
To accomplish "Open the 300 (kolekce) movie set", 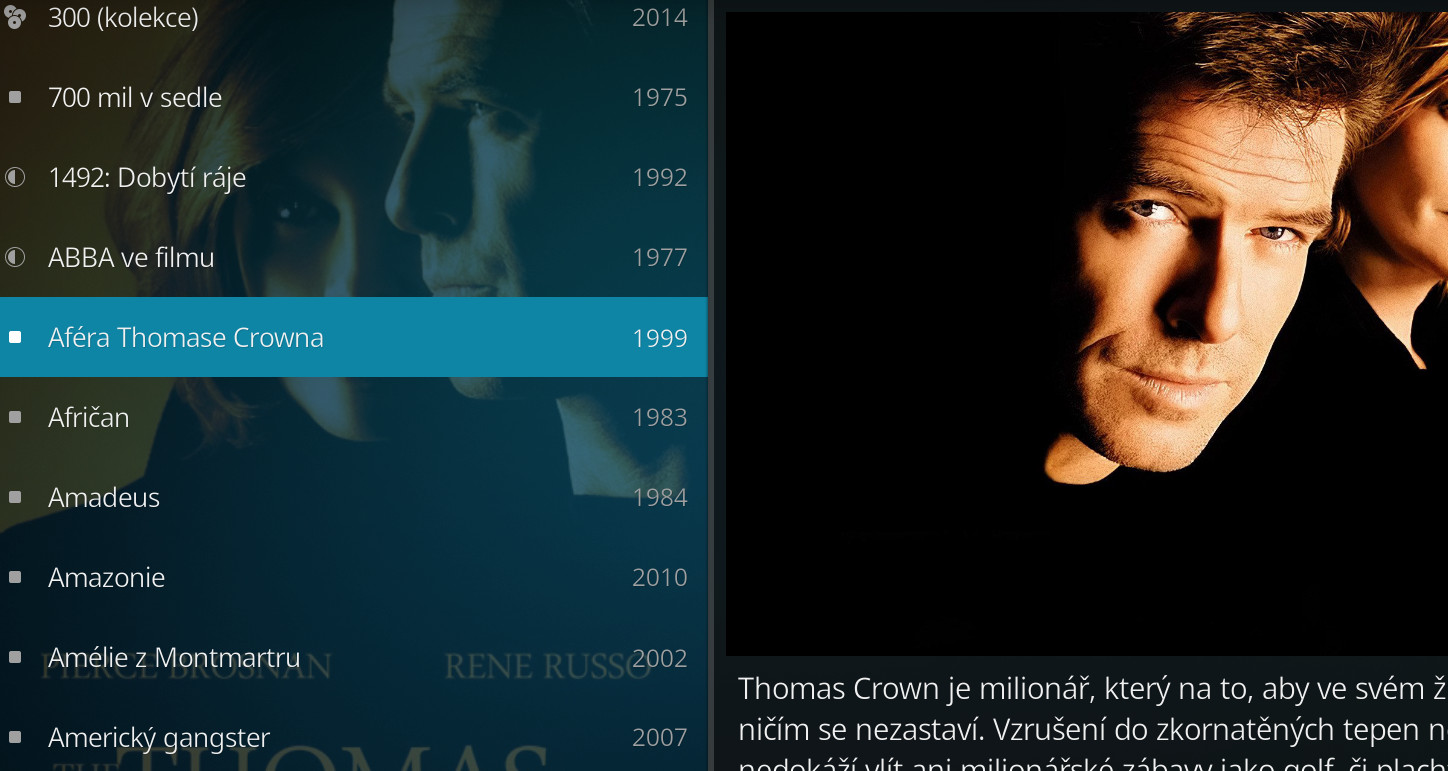I will 353,18.
